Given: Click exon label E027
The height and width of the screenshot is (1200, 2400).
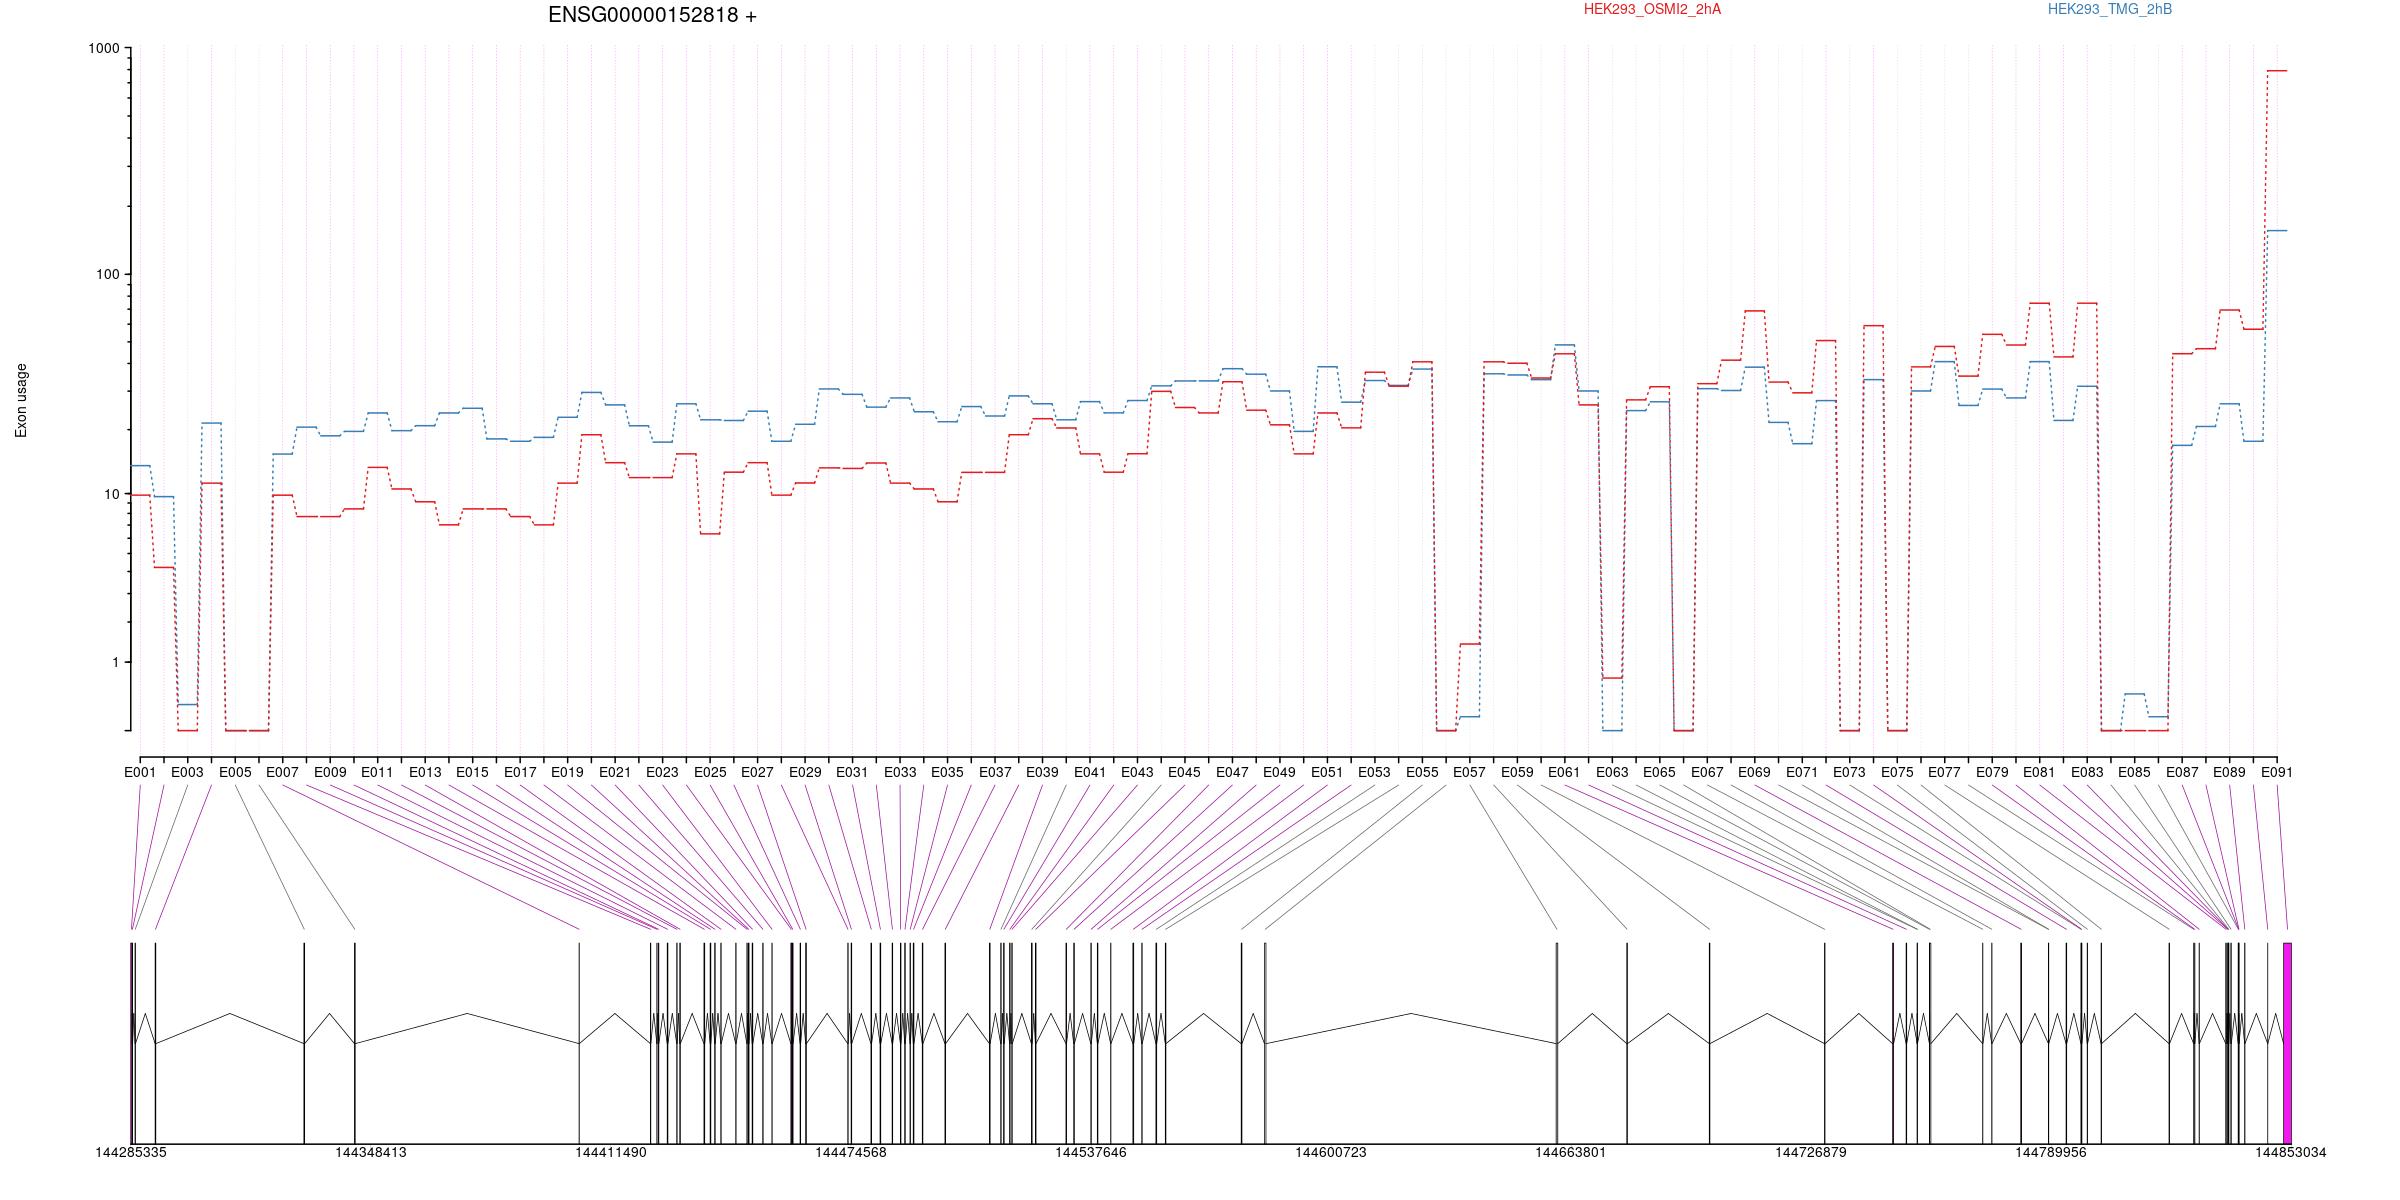Looking at the screenshot, I should coord(757,772).
